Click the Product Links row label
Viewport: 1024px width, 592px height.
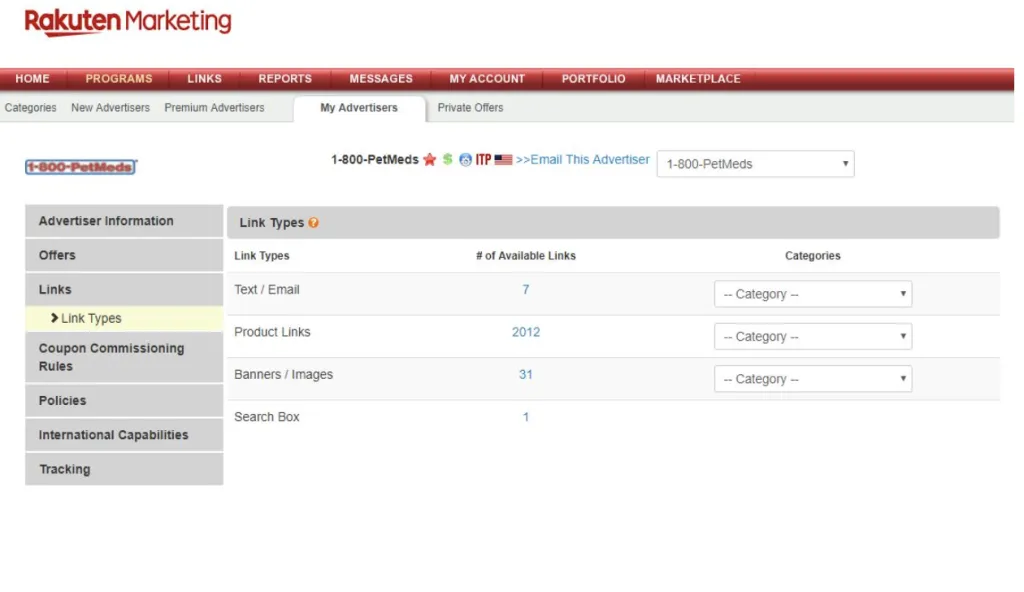coord(272,332)
